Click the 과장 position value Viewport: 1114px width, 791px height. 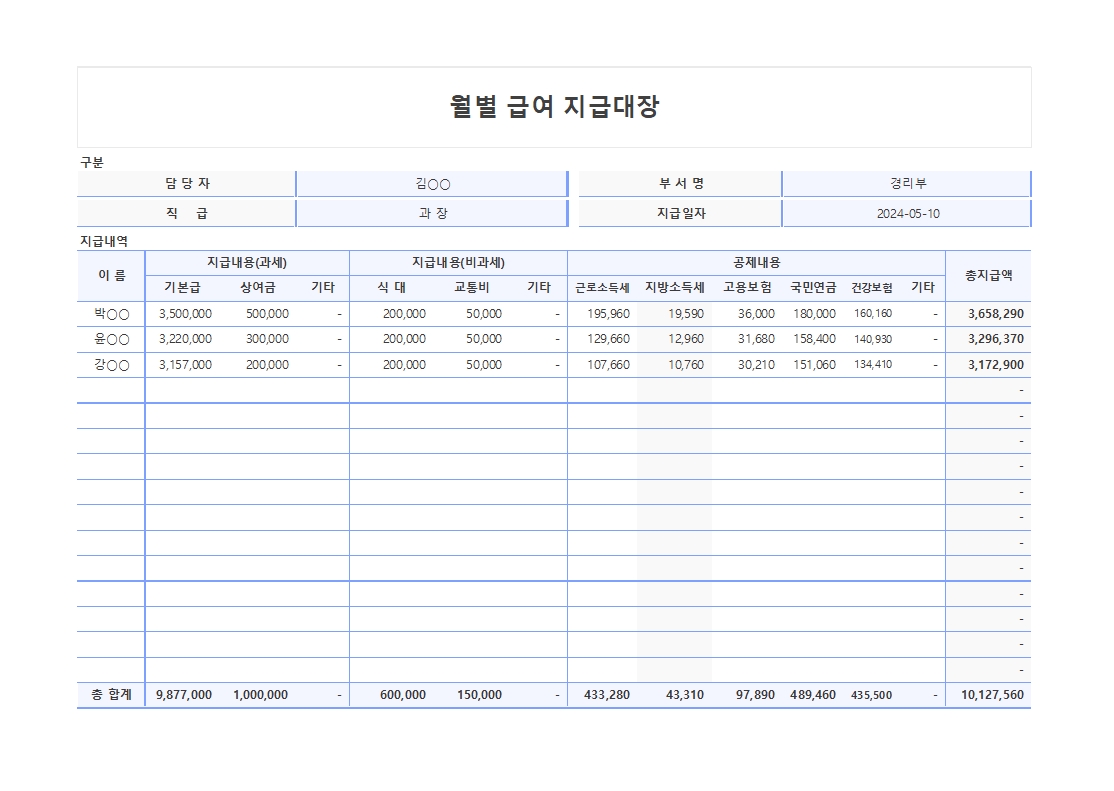[433, 213]
